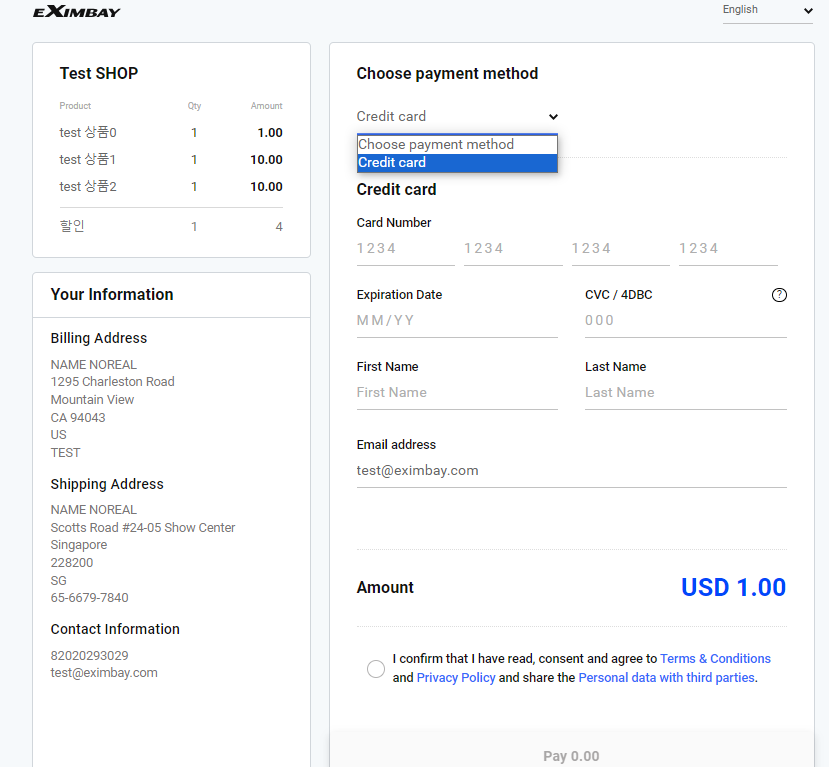Open the English language dropdown
Viewport: 829px width, 767px height.
767,11
